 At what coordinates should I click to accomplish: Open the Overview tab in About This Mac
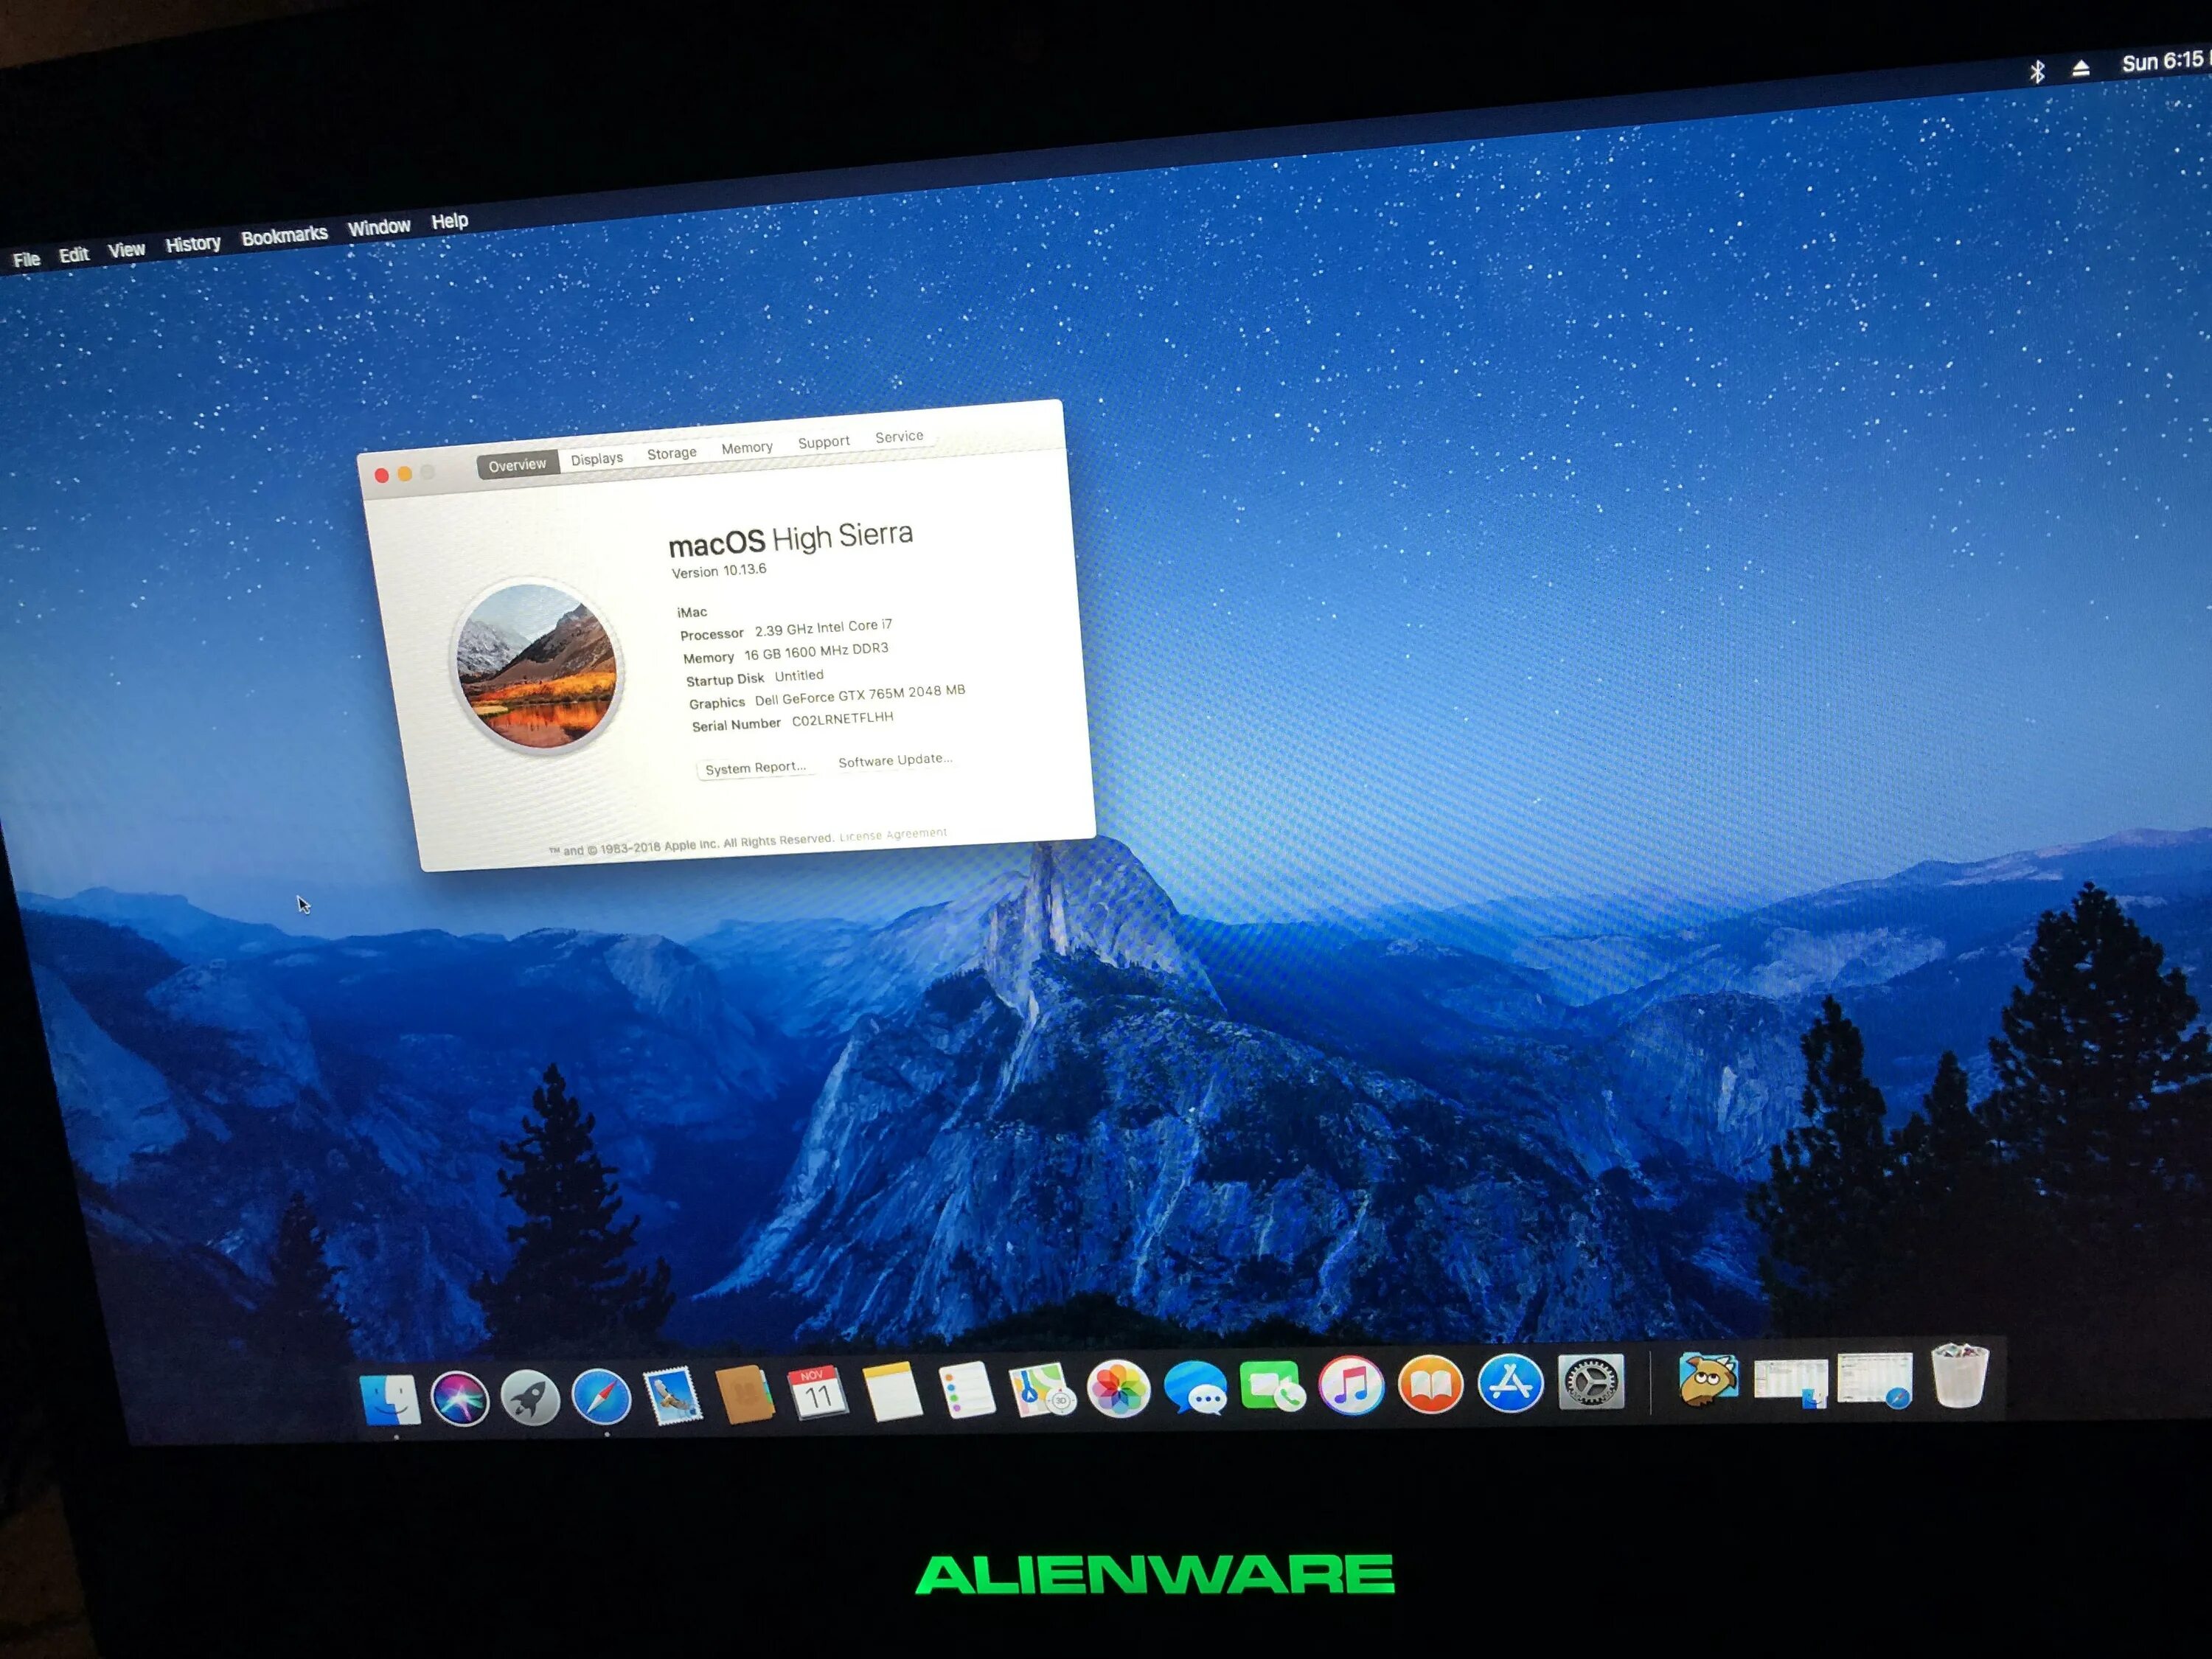point(518,460)
